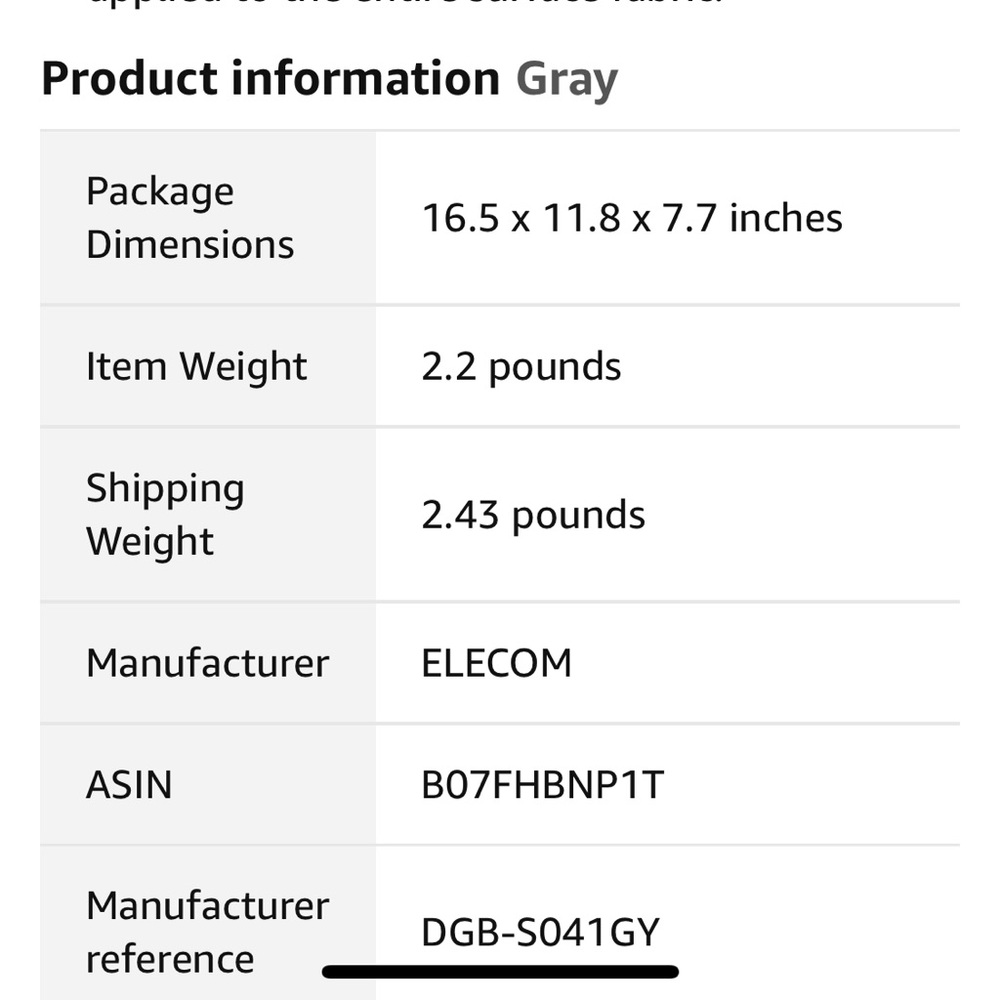Click the "Product information" heading
The image size is (1000, 1000).
click(270, 79)
